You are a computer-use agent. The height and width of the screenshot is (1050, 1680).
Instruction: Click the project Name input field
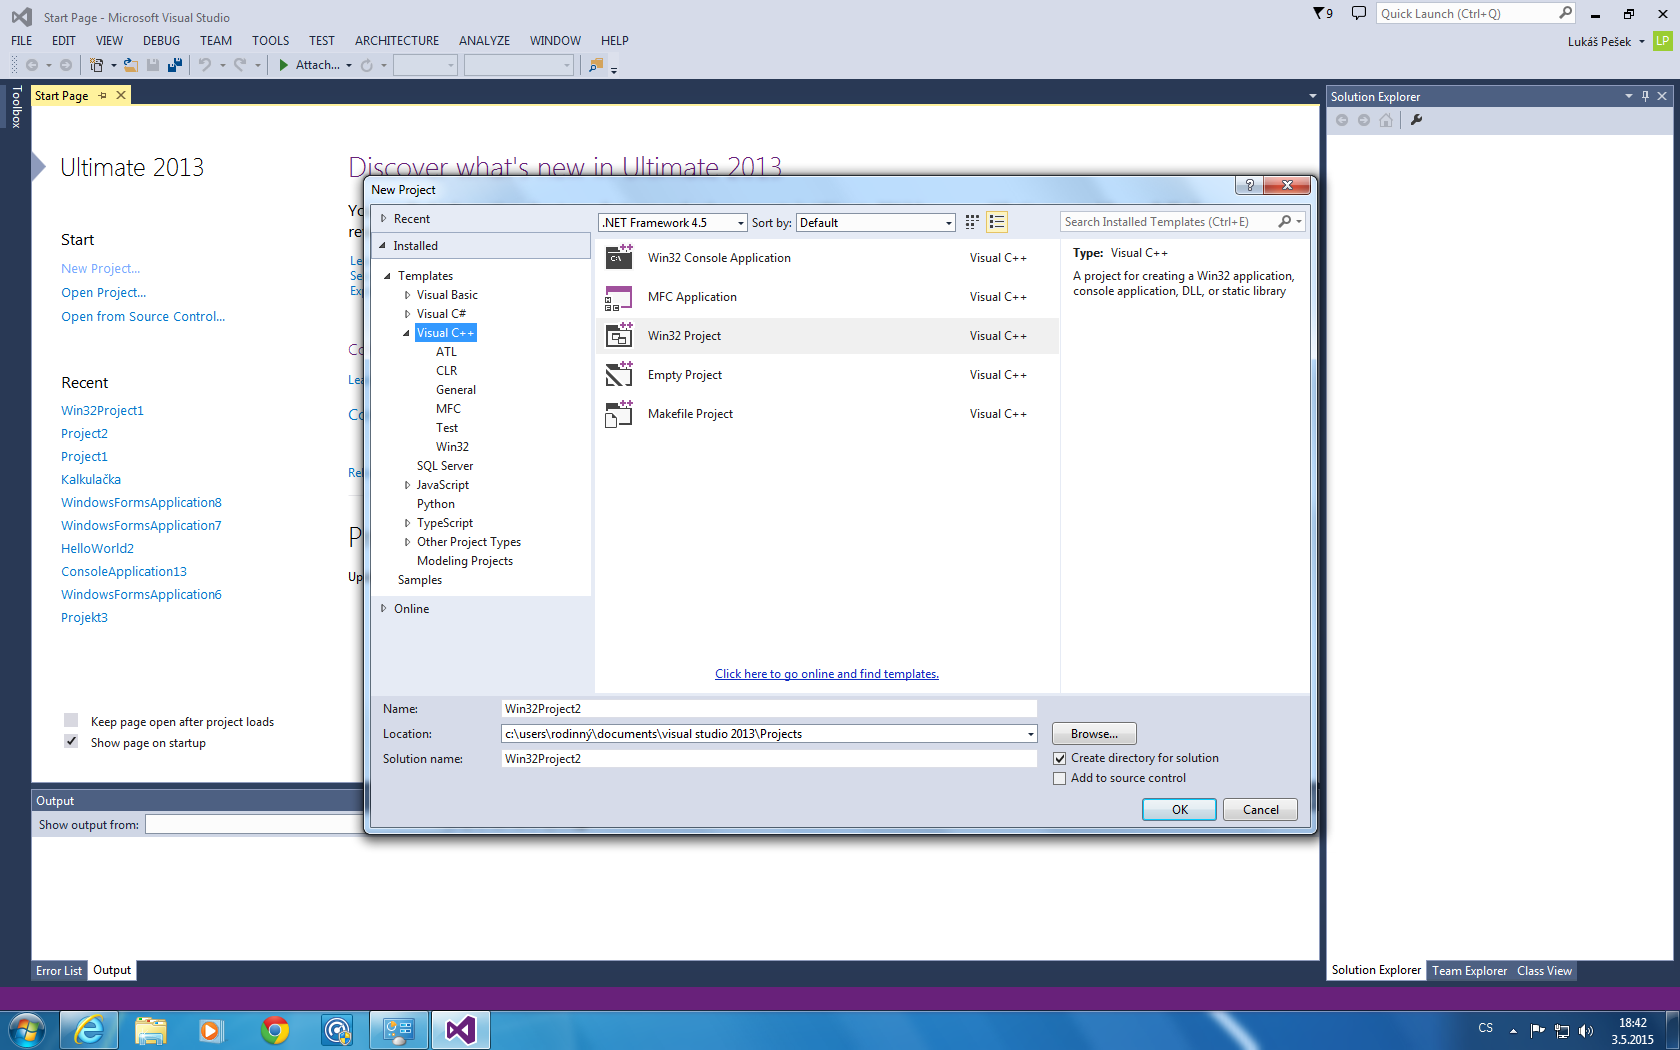[769, 709]
